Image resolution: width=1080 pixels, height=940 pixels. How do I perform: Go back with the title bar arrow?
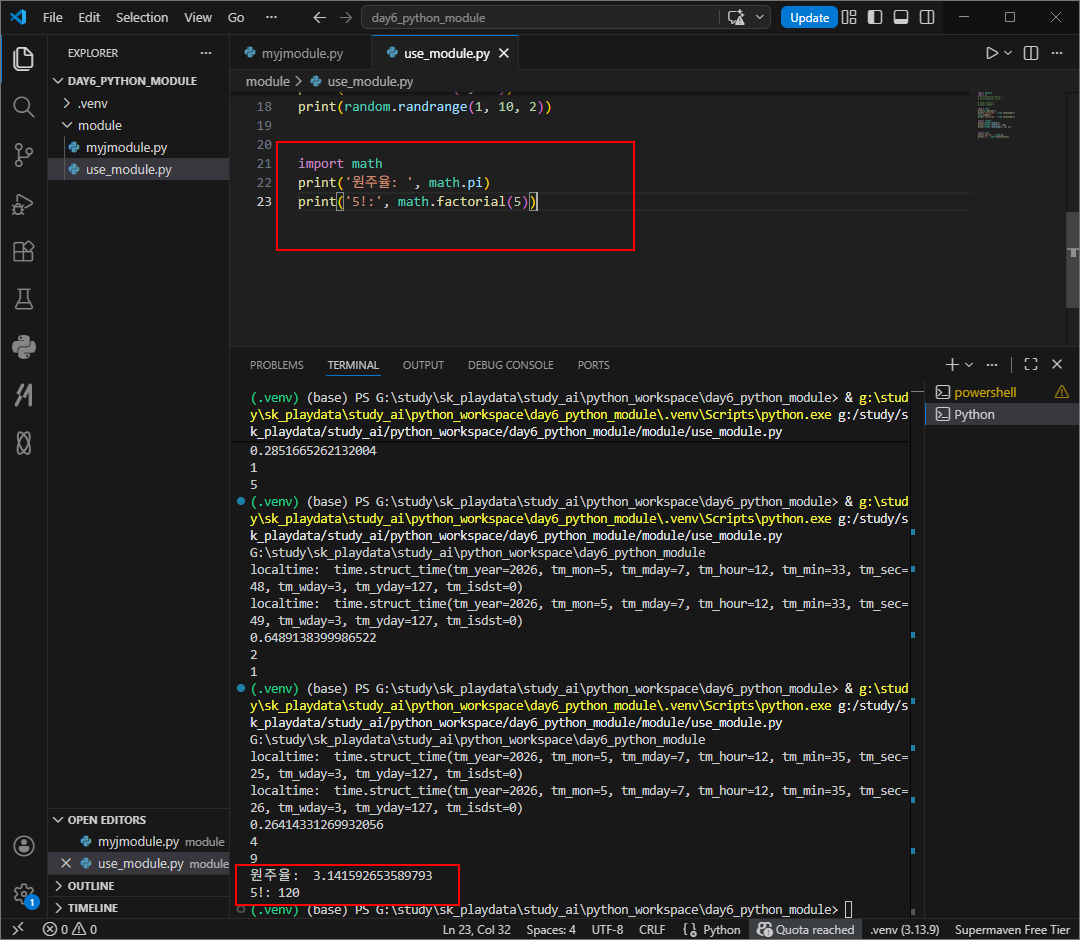coord(320,17)
